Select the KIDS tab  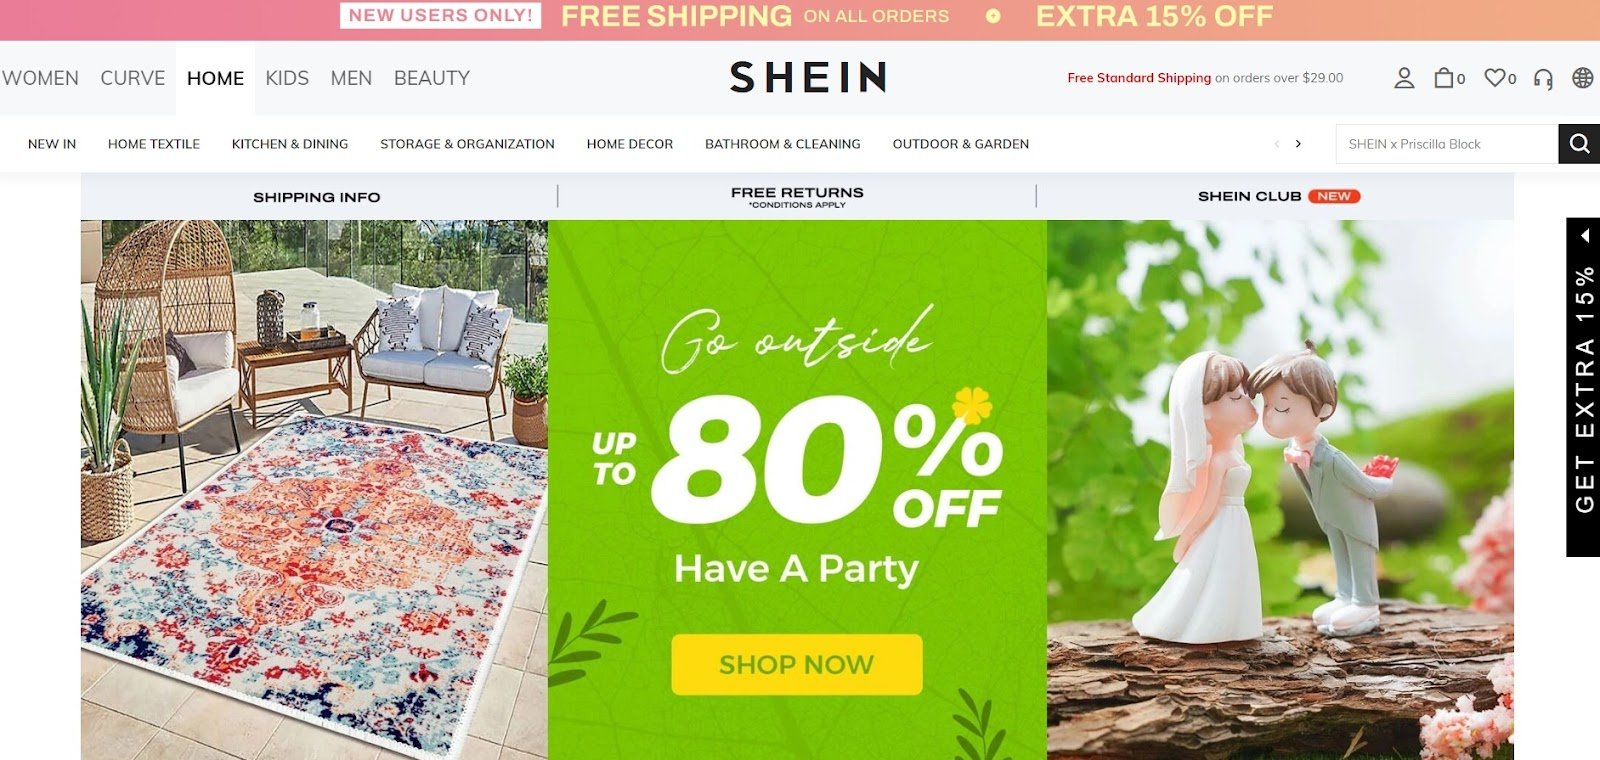click(287, 78)
